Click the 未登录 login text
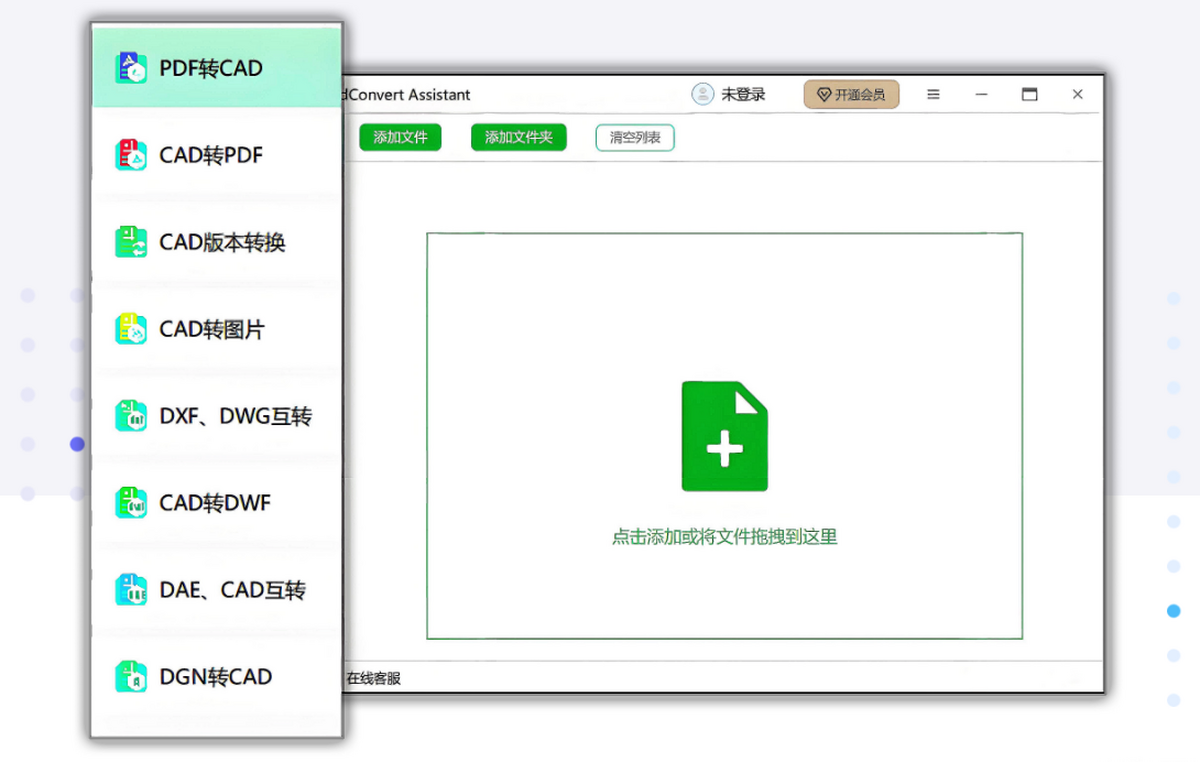Image resolution: width=1200 pixels, height=762 pixels. [743, 95]
